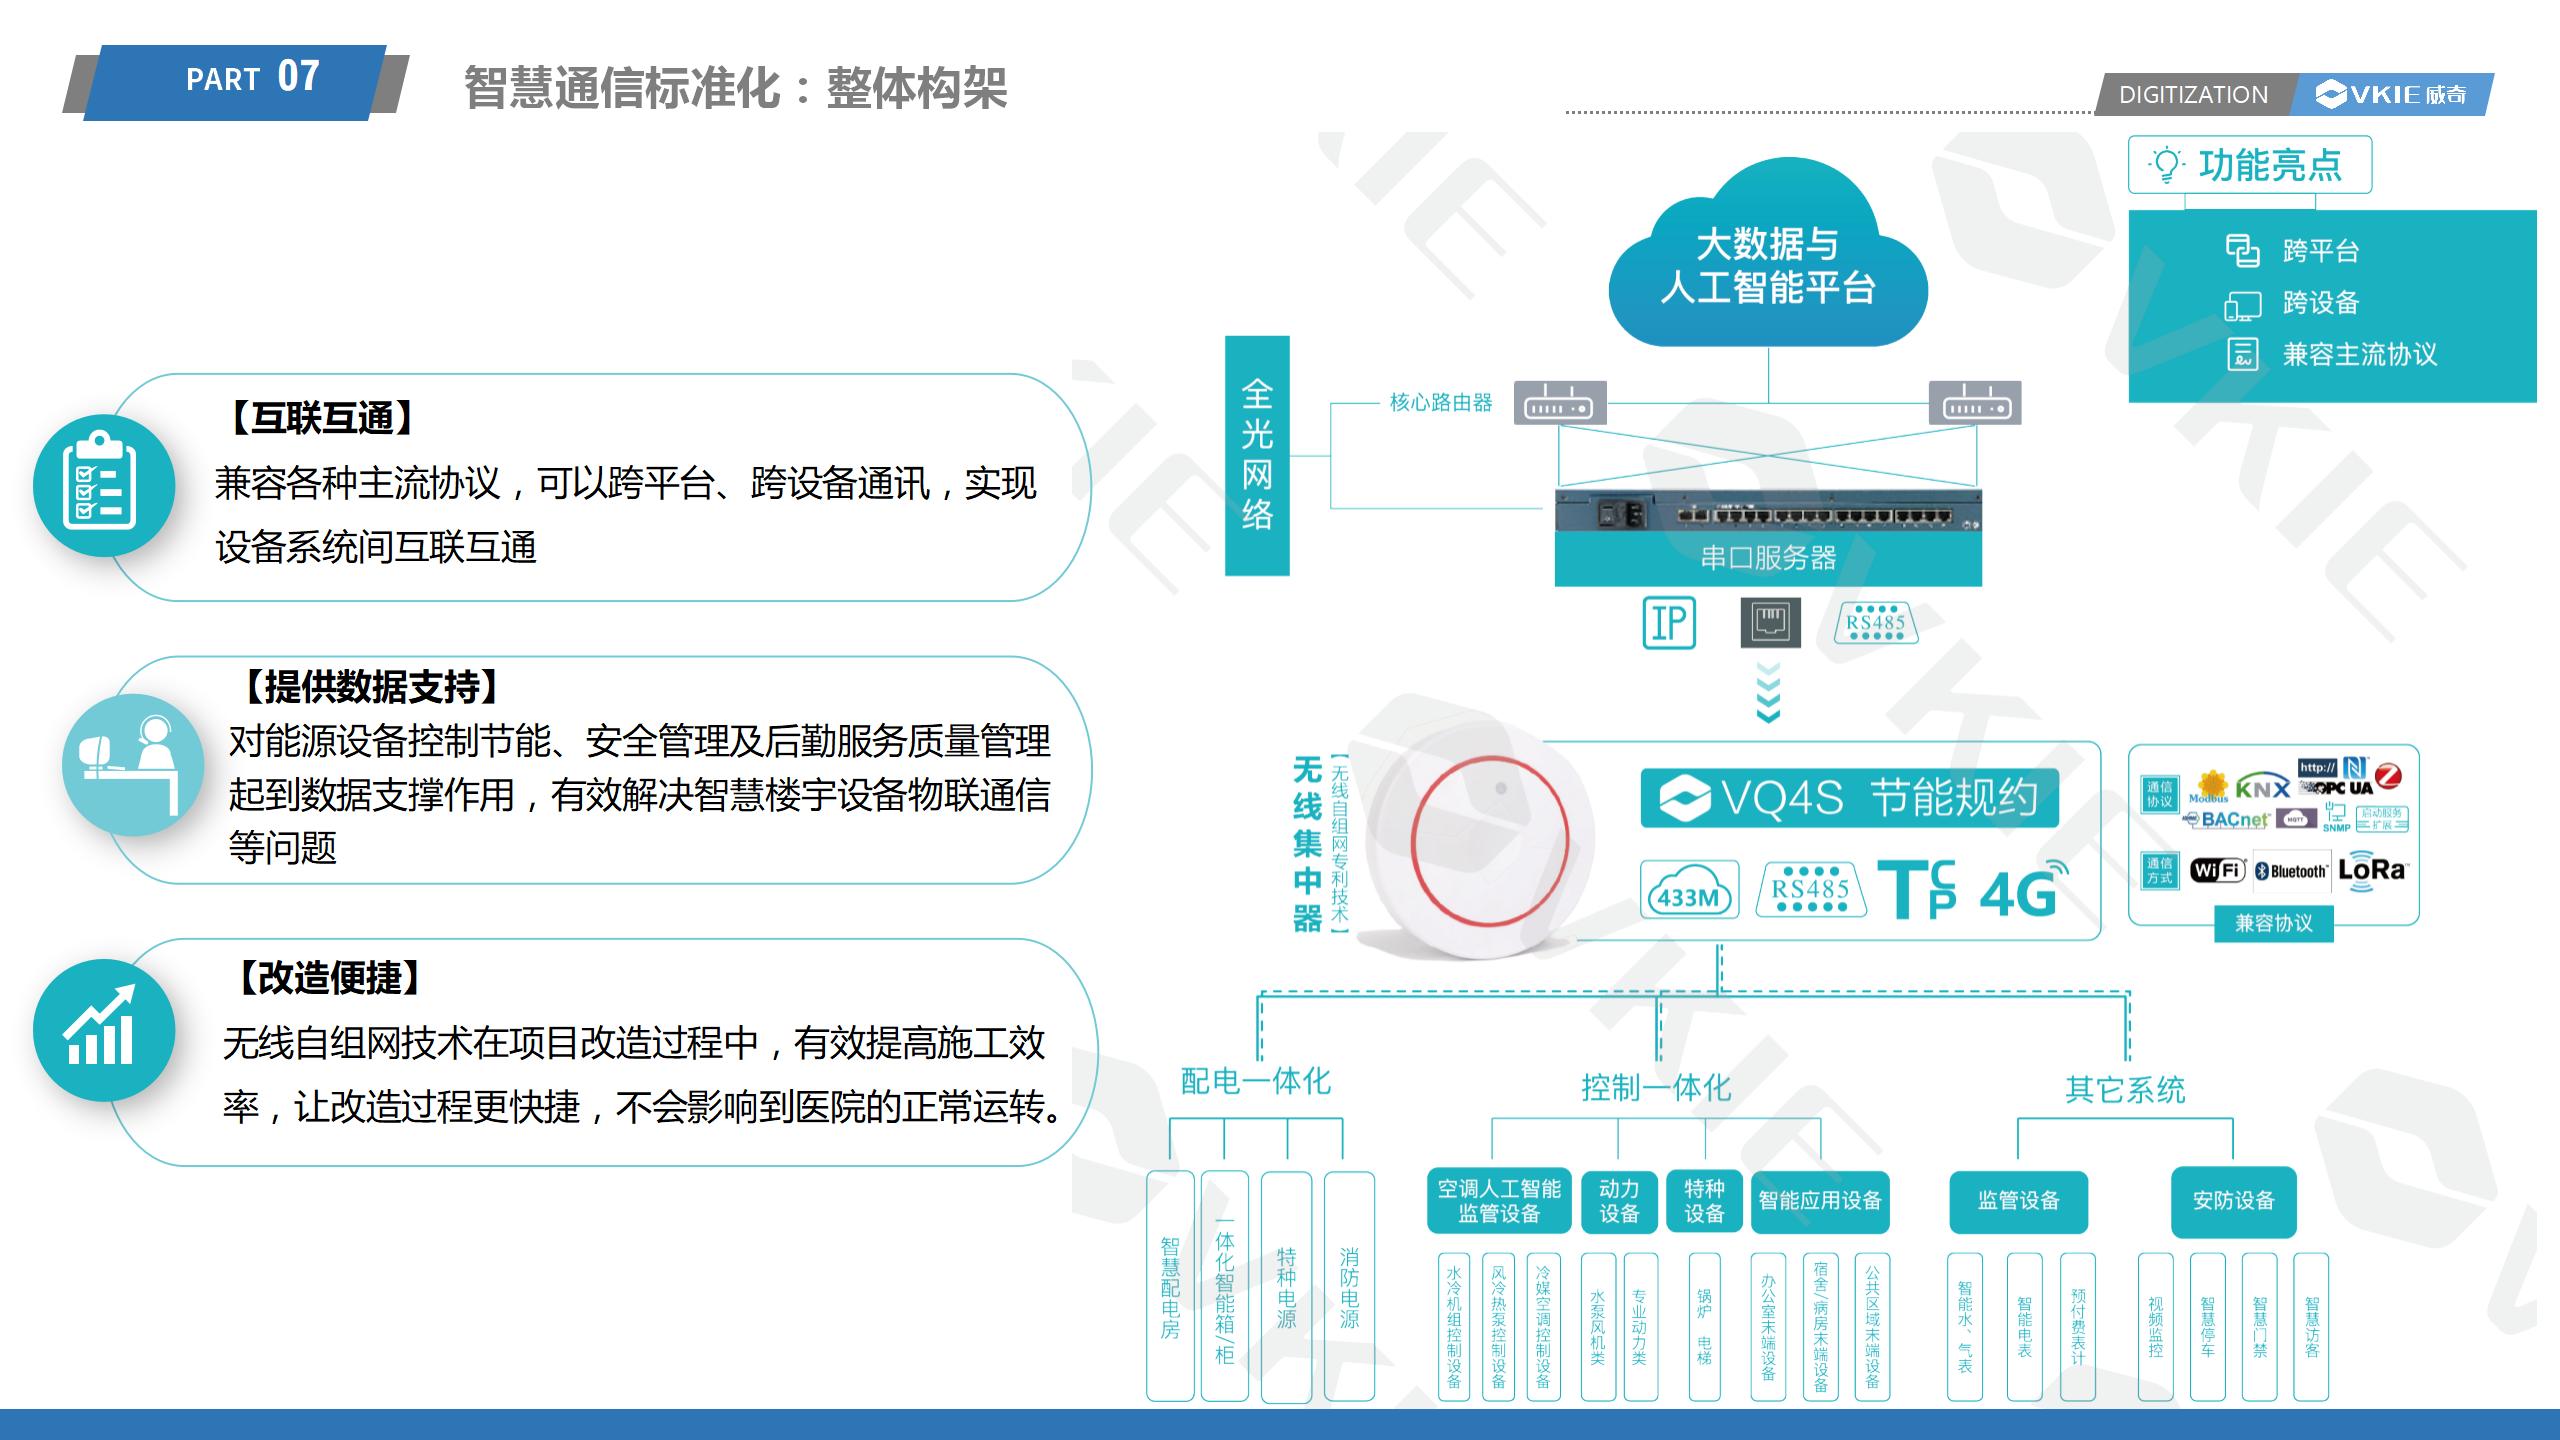Click the 安防设备 box
The height and width of the screenshot is (1440, 2560).
[x=2233, y=1201]
